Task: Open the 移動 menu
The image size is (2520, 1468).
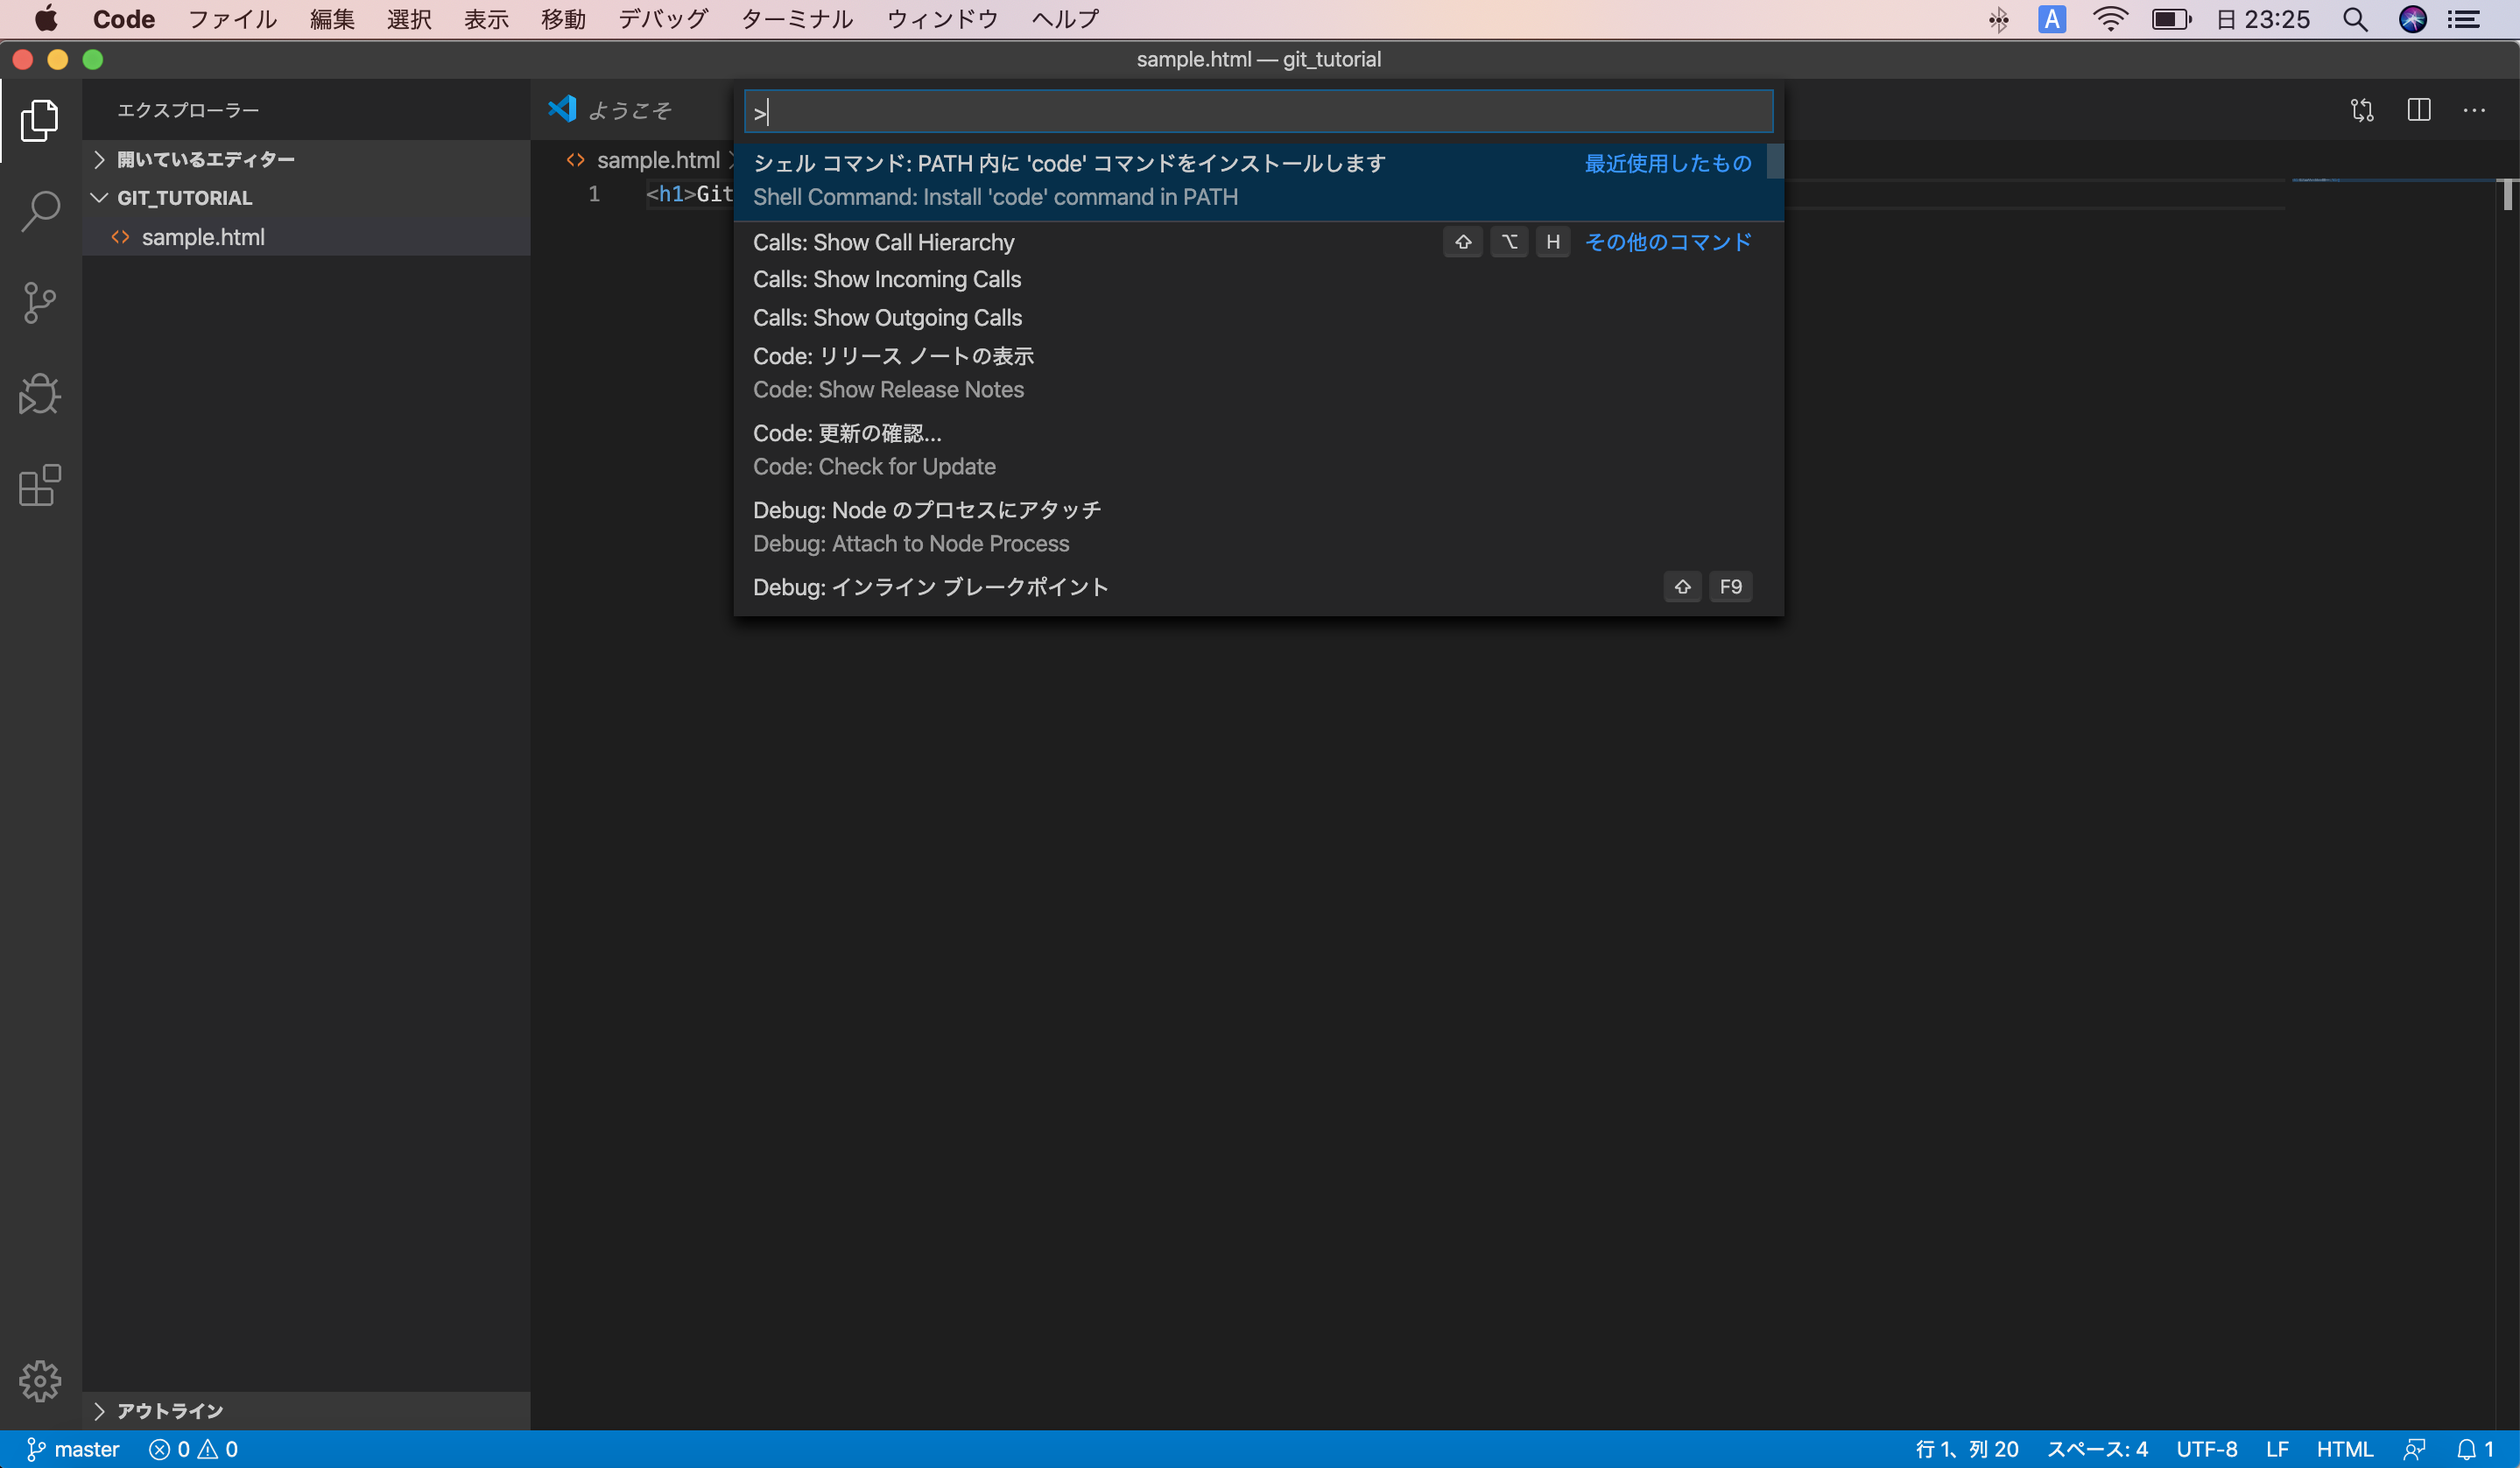Action: coord(563,19)
